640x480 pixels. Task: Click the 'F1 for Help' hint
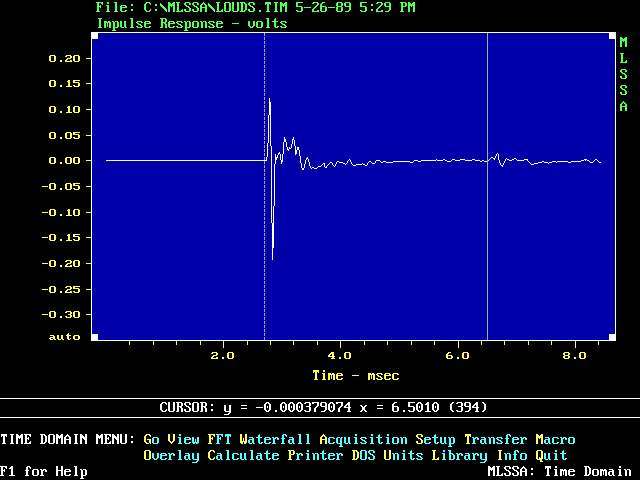[44, 472]
